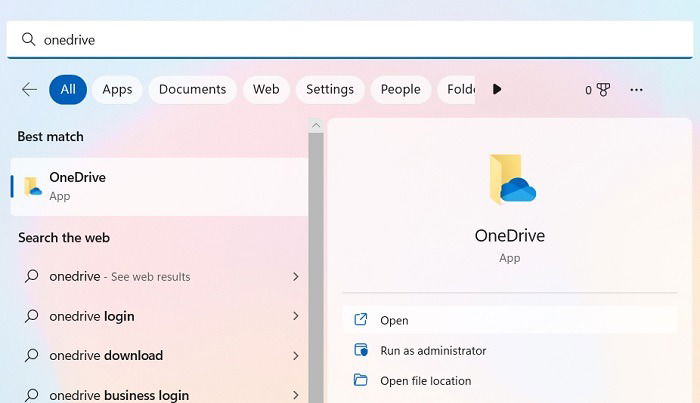Select the All filter tab
The image size is (700, 403).
point(68,89)
